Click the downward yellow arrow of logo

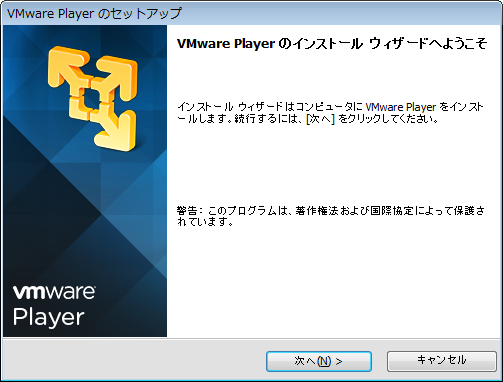click(x=115, y=132)
